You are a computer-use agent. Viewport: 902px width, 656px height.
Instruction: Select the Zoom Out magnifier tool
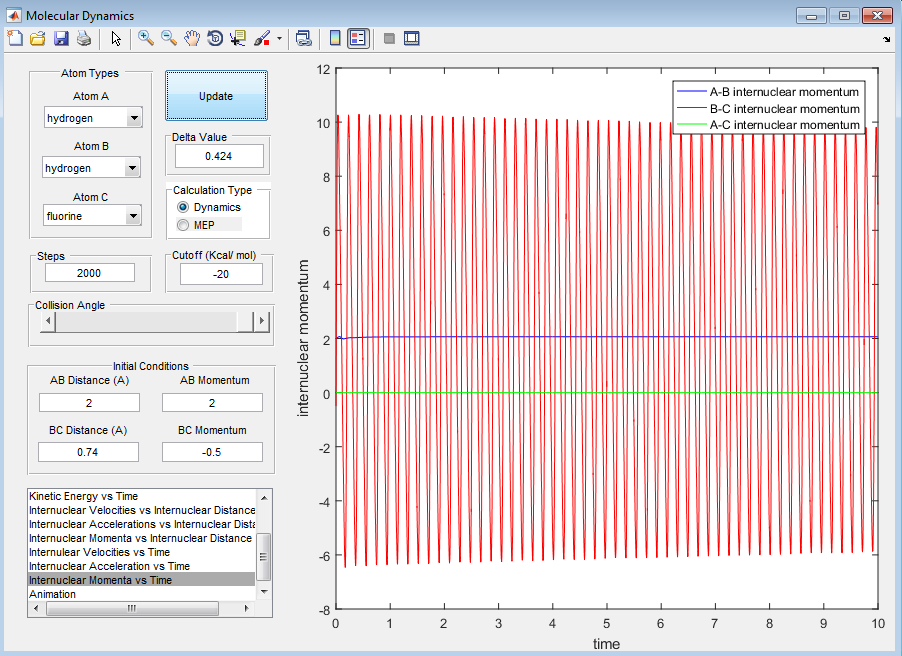point(169,39)
